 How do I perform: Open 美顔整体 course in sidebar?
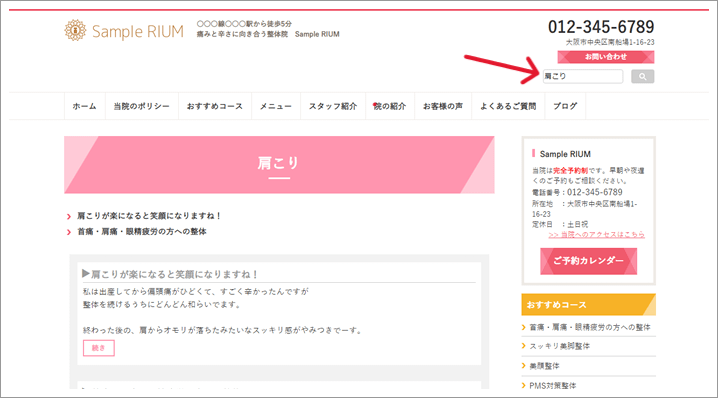[x=544, y=366]
